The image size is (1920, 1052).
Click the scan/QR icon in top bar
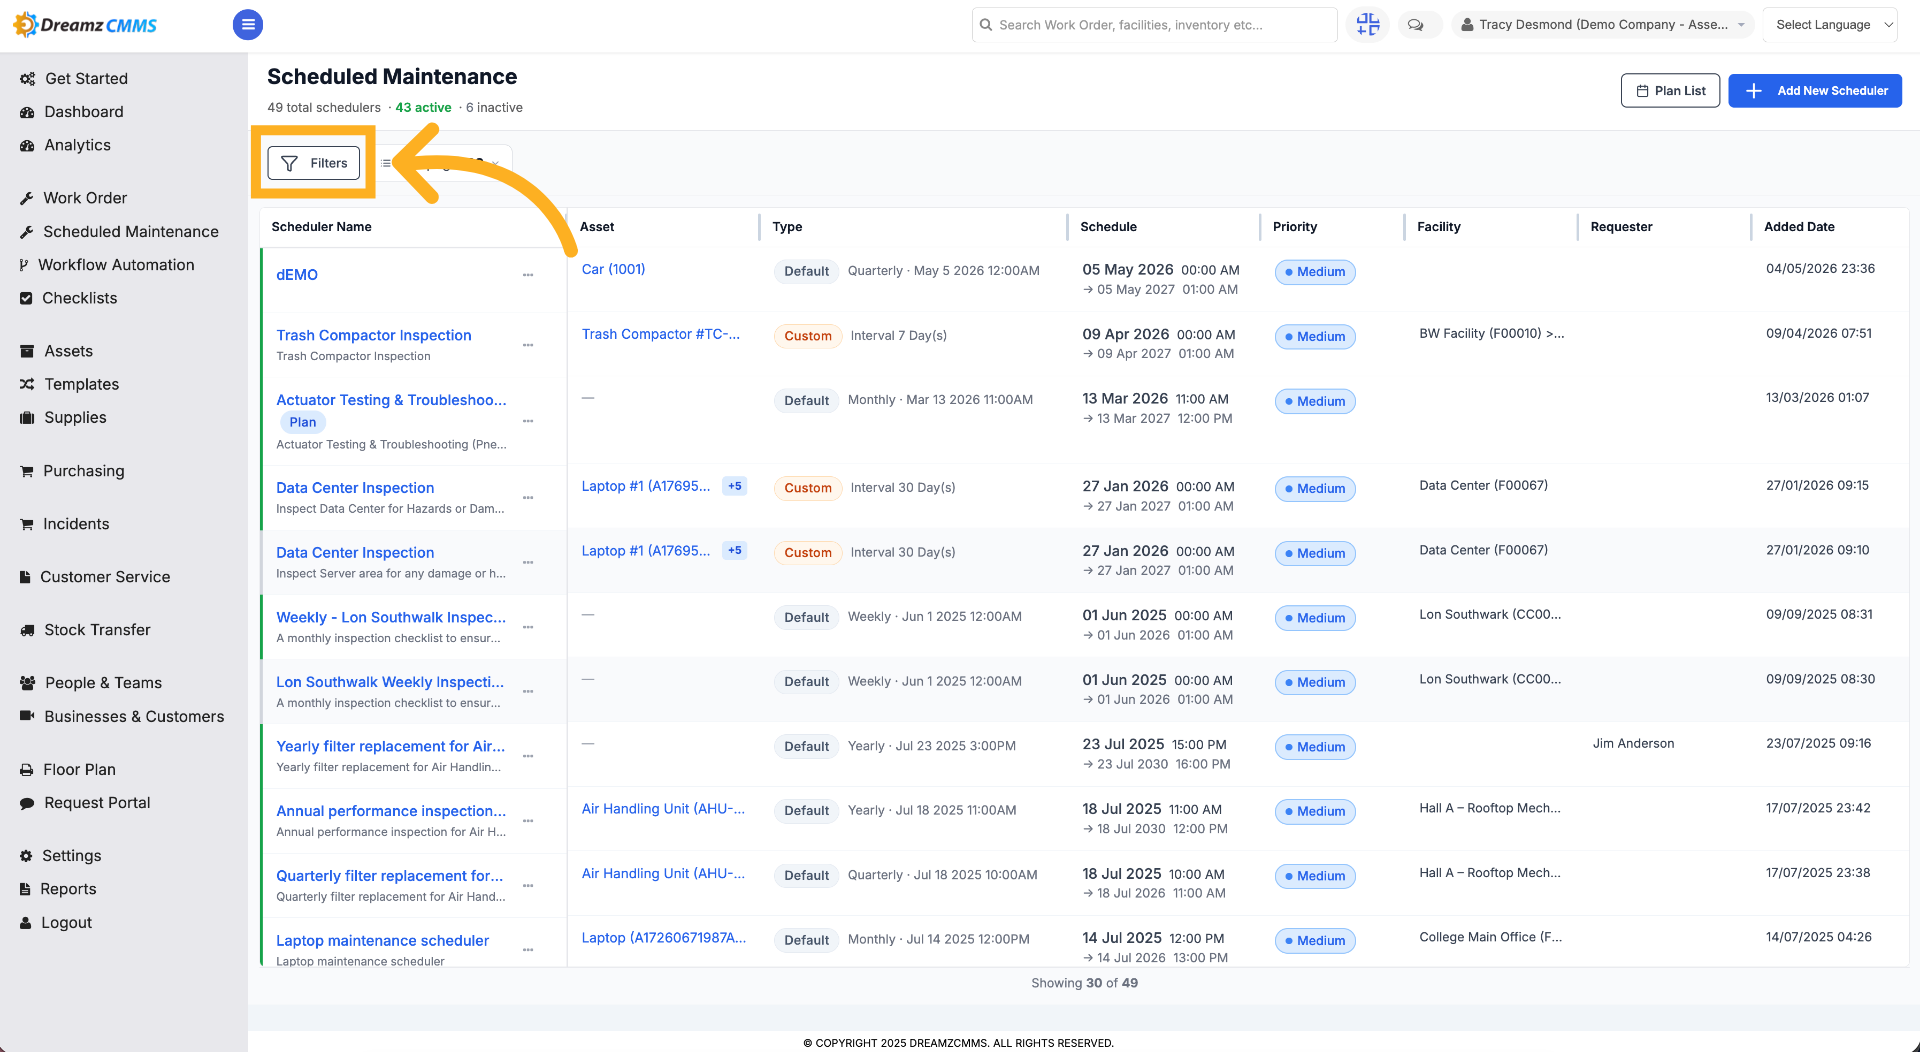pyautogui.click(x=1367, y=25)
